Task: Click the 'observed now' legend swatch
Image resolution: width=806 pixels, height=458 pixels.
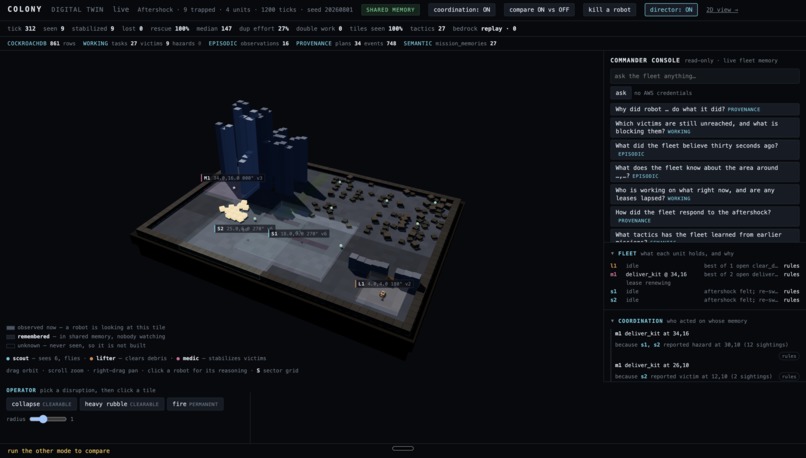Action: click(x=10, y=327)
